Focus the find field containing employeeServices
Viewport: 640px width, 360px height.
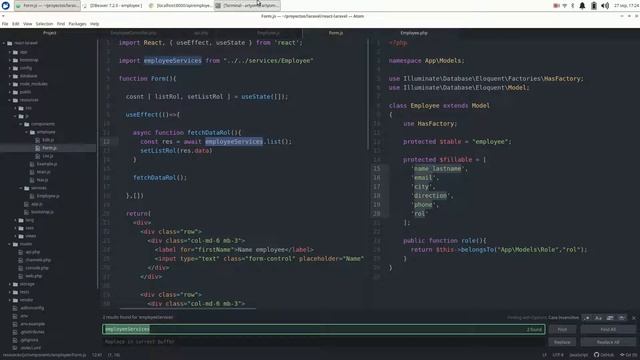coord(323,329)
